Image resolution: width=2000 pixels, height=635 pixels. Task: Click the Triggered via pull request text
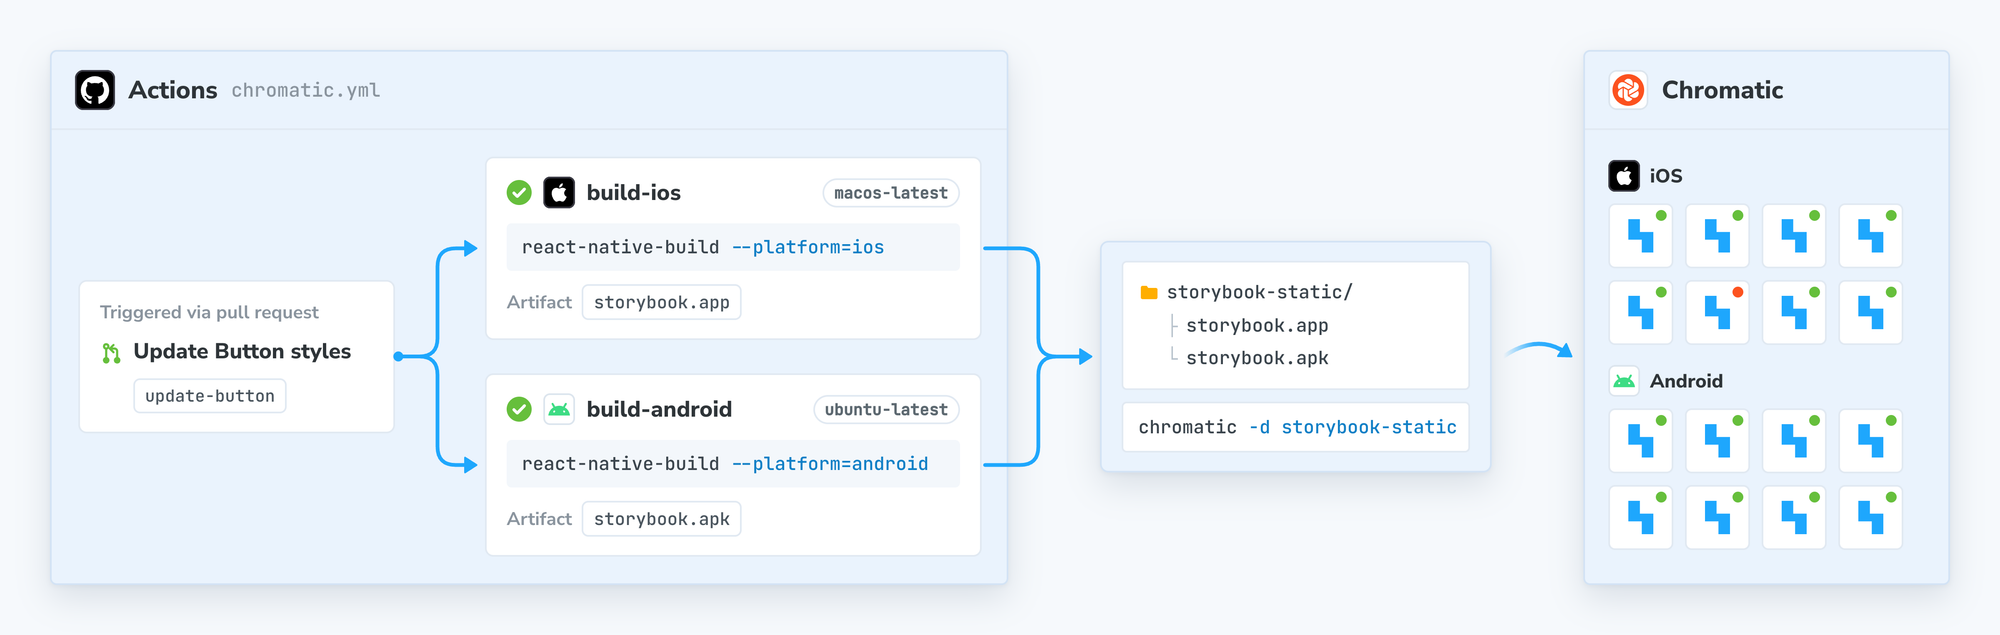(209, 312)
